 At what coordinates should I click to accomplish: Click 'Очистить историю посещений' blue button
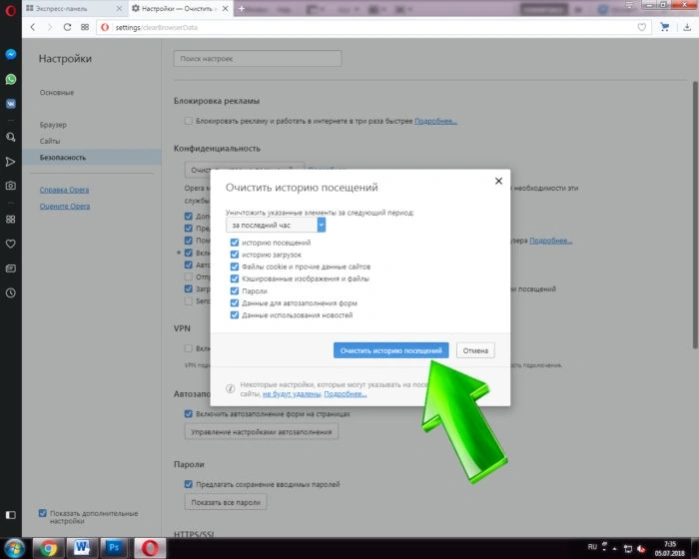[391, 350]
